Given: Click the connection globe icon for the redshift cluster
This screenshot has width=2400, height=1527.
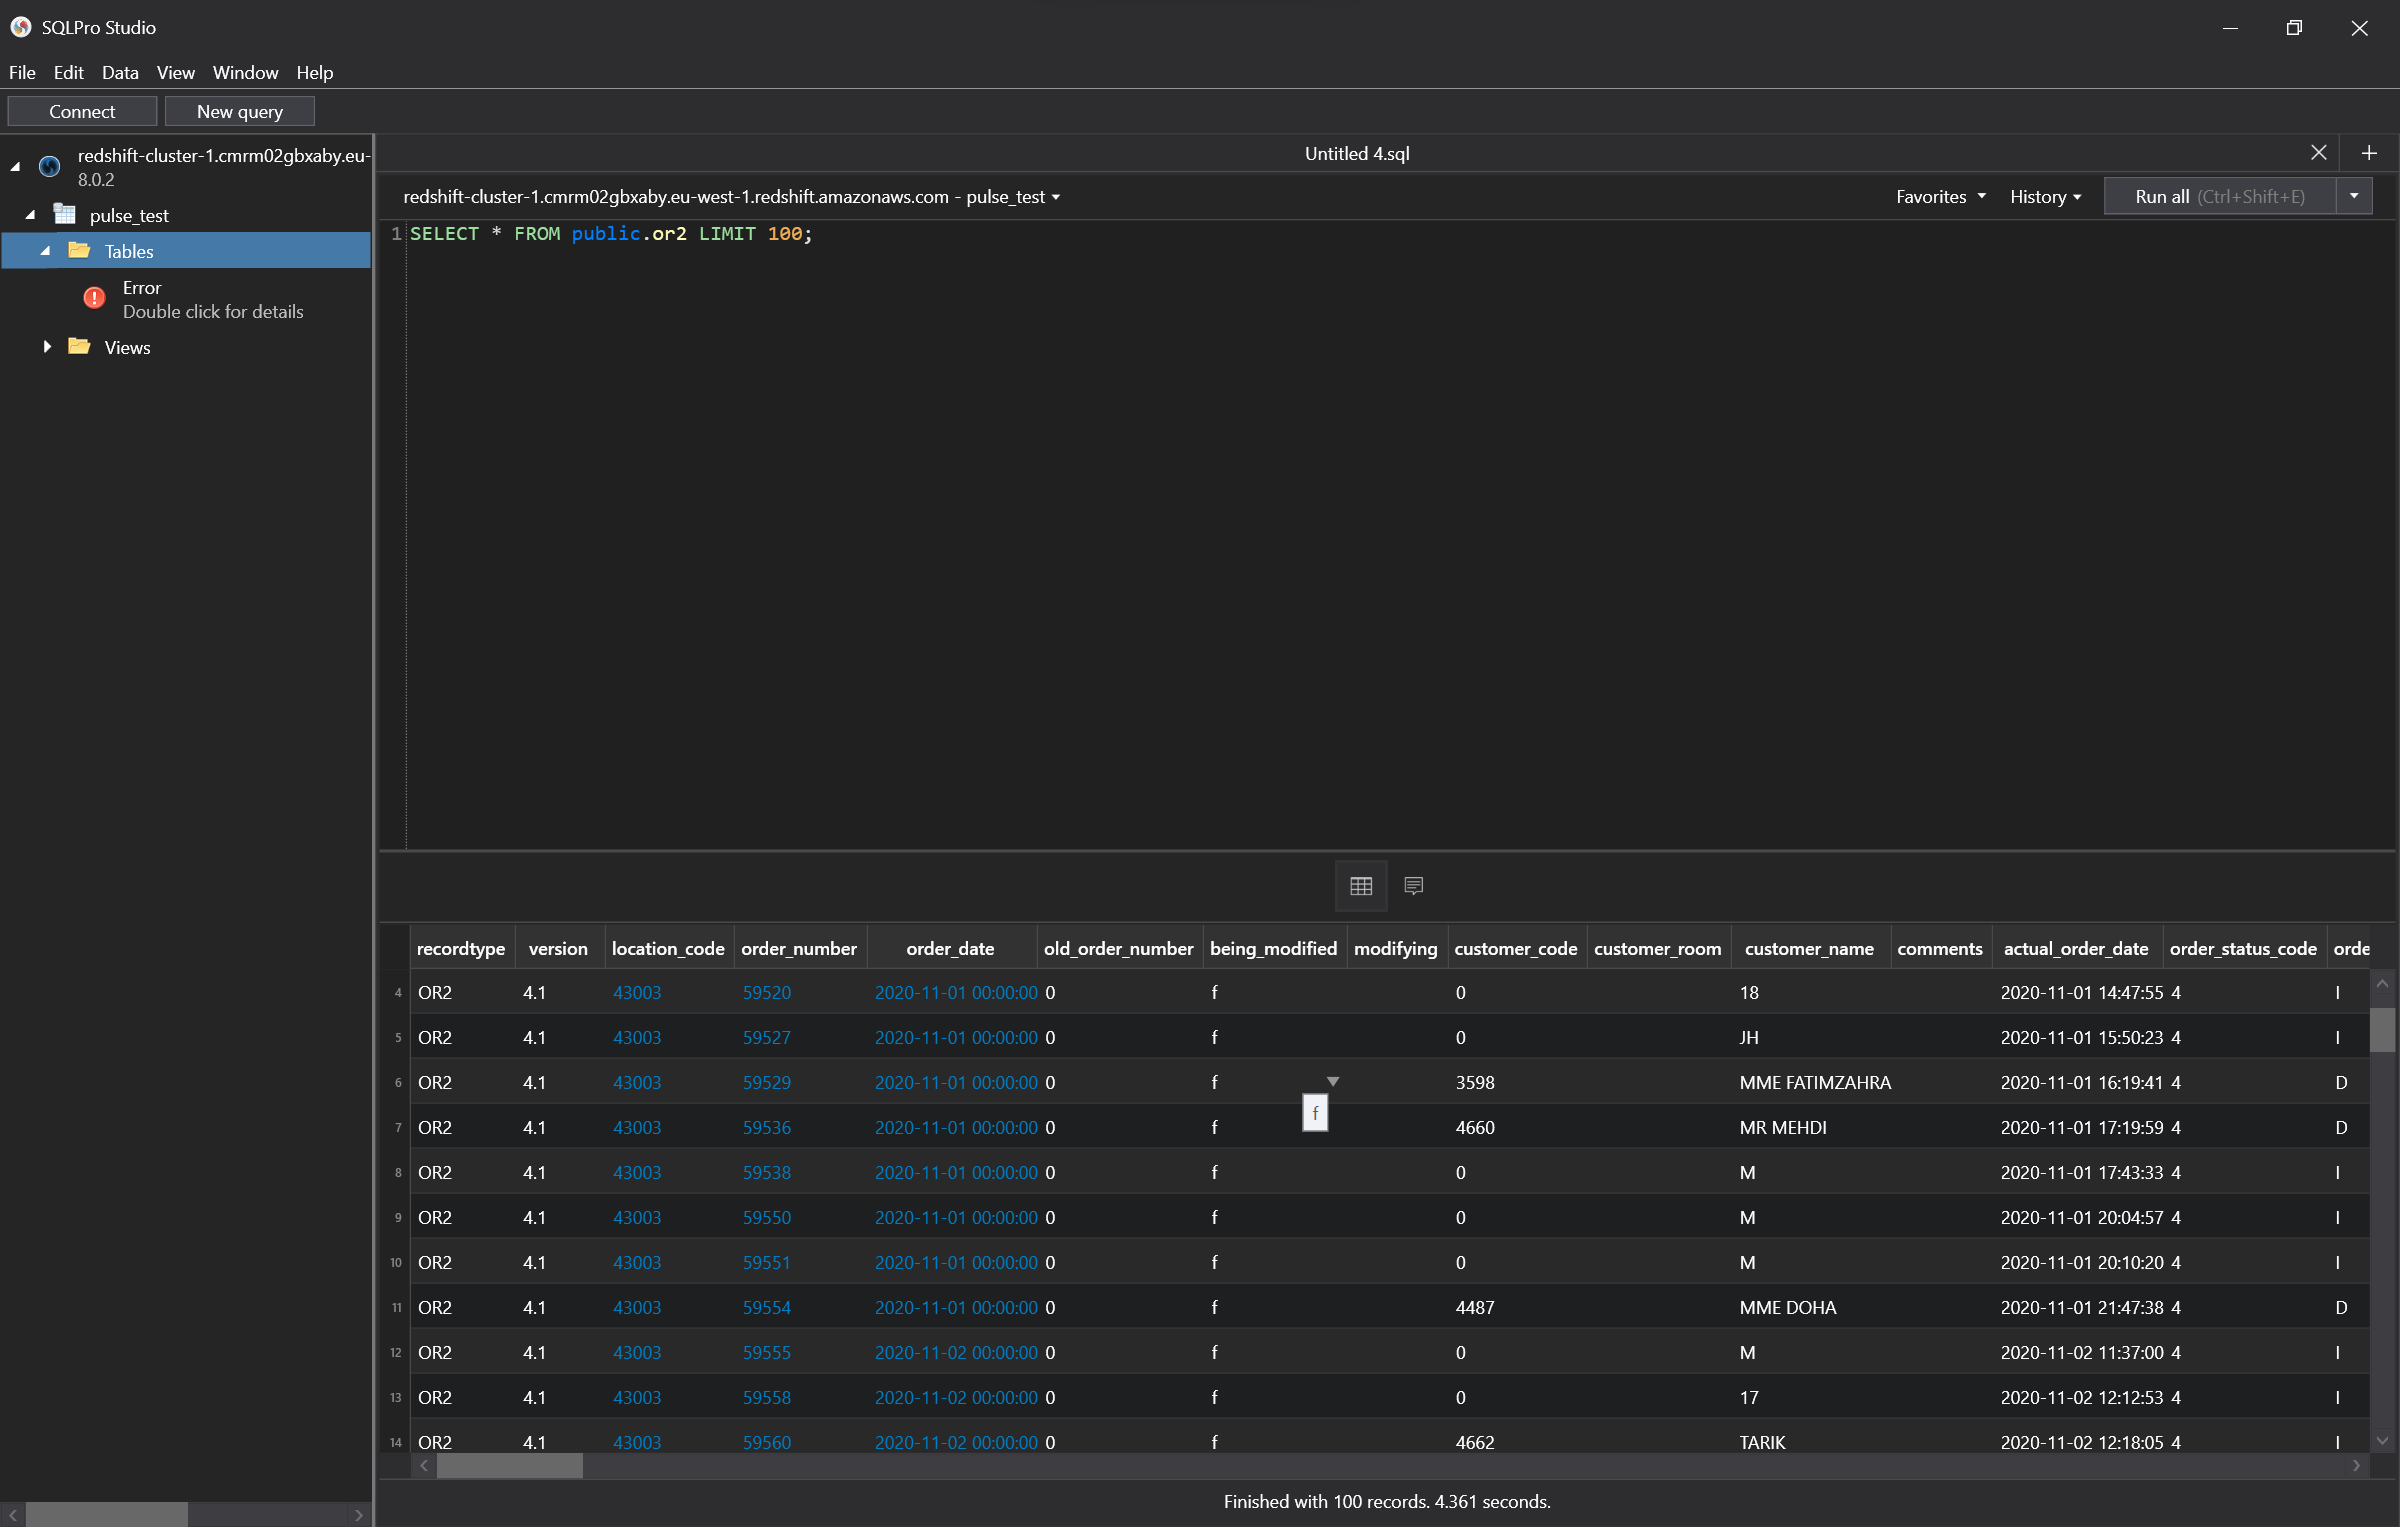Looking at the screenshot, I should pos(49,166).
